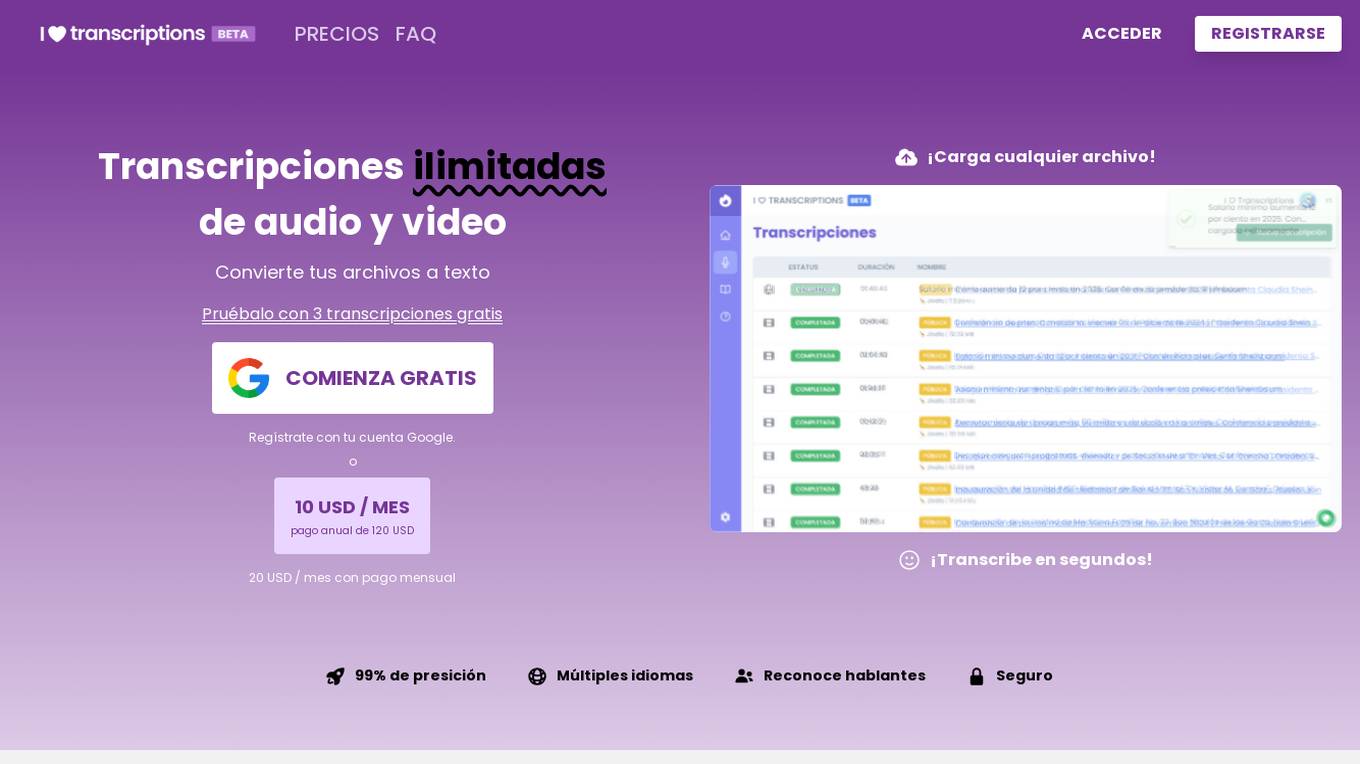The height and width of the screenshot is (764, 1360).
Task: Click the globe icon by Múltiples idiomas
Action: [537, 676]
